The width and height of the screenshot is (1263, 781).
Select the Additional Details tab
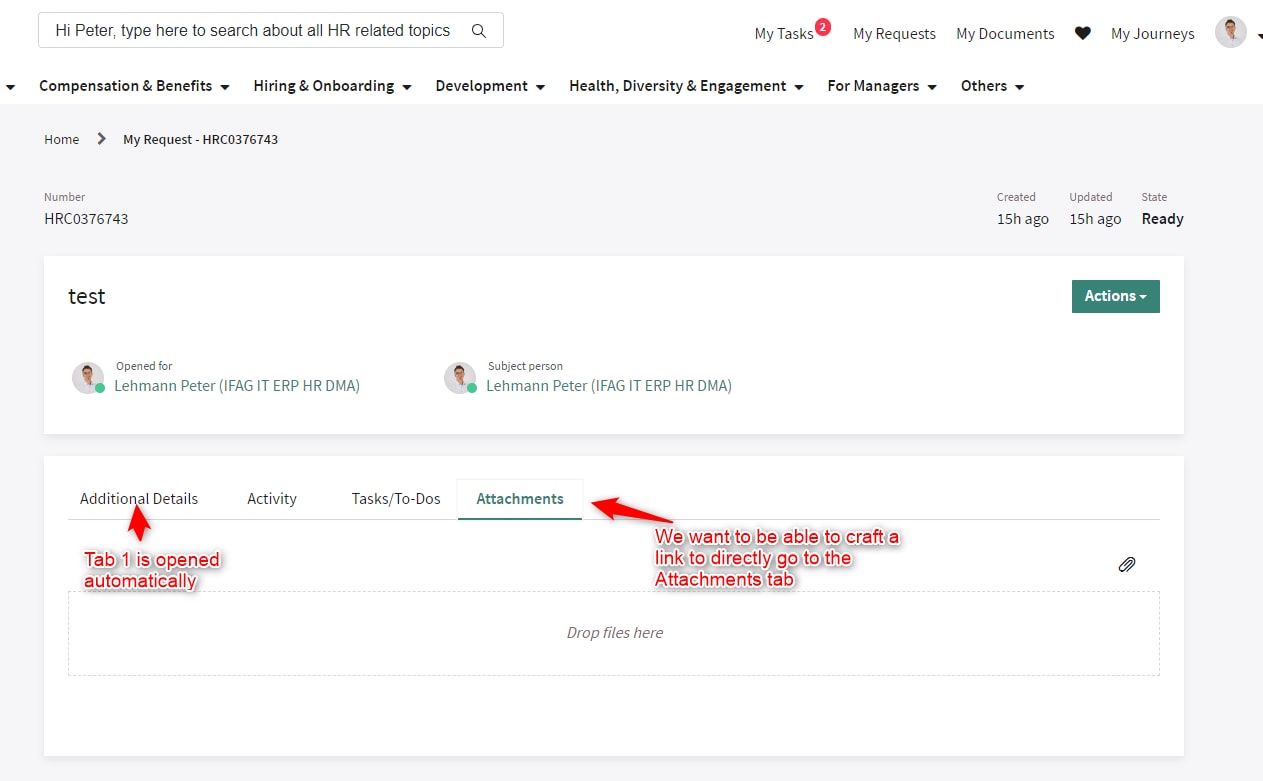pos(138,498)
